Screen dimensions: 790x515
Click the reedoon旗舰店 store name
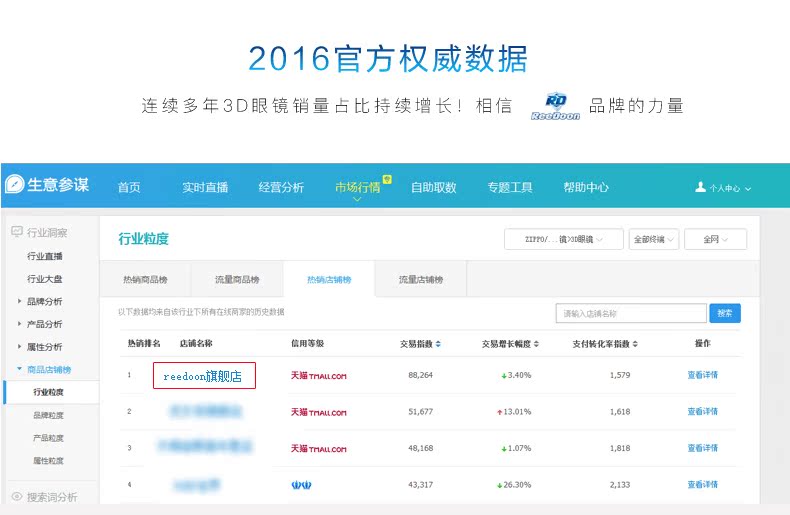(x=203, y=376)
